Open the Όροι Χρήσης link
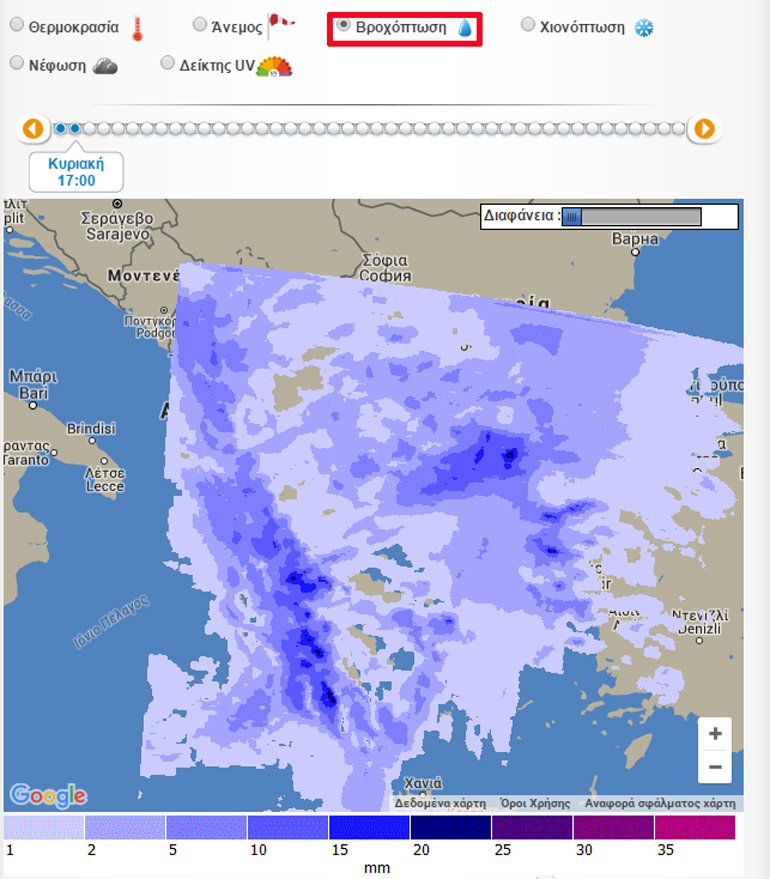 (x=537, y=803)
